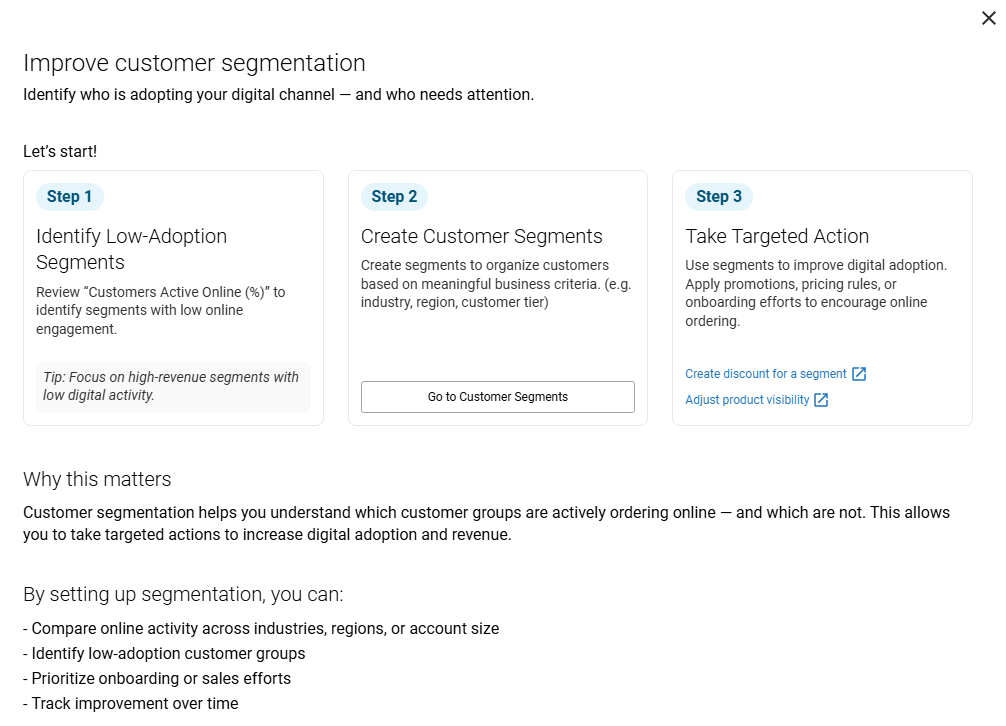Click the Why this matters heading
The width and height of the screenshot is (1006, 726).
tap(97, 479)
